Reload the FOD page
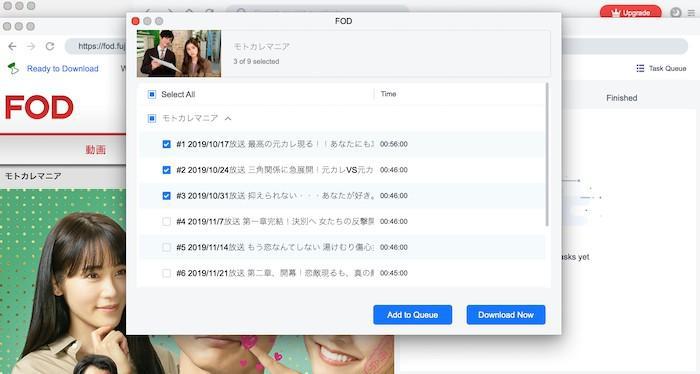 50,46
